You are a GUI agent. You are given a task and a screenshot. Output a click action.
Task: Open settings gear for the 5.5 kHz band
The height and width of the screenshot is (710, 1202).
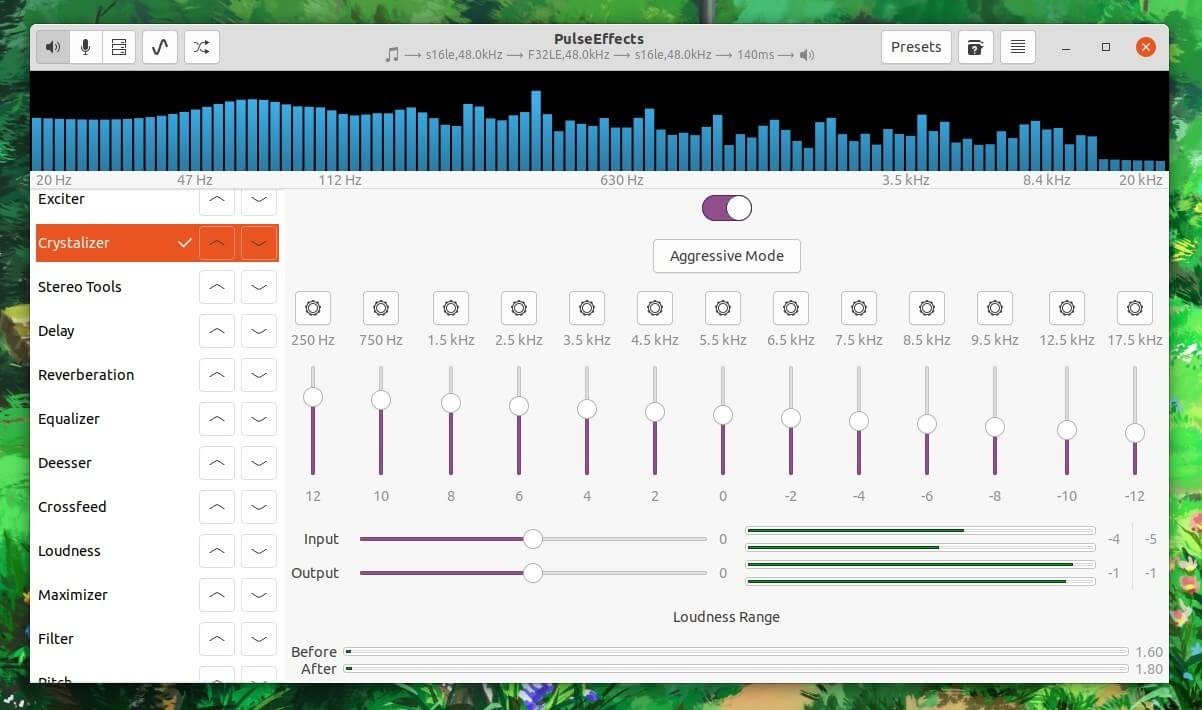pyautogui.click(x=722, y=307)
